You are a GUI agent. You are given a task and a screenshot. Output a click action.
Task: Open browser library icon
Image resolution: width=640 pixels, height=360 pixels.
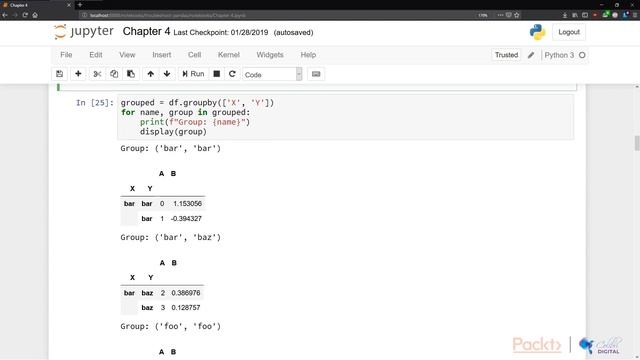[x=575, y=15]
